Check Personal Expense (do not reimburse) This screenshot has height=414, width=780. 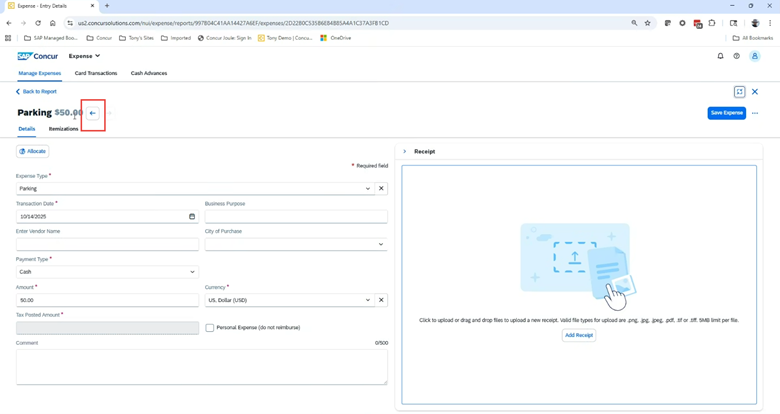point(210,328)
